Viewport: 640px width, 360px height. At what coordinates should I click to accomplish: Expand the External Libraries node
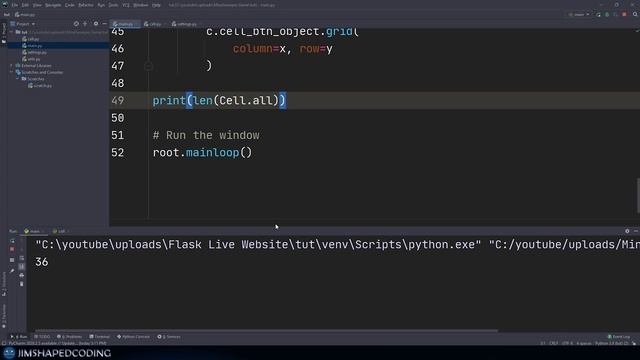click(x=11, y=65)
